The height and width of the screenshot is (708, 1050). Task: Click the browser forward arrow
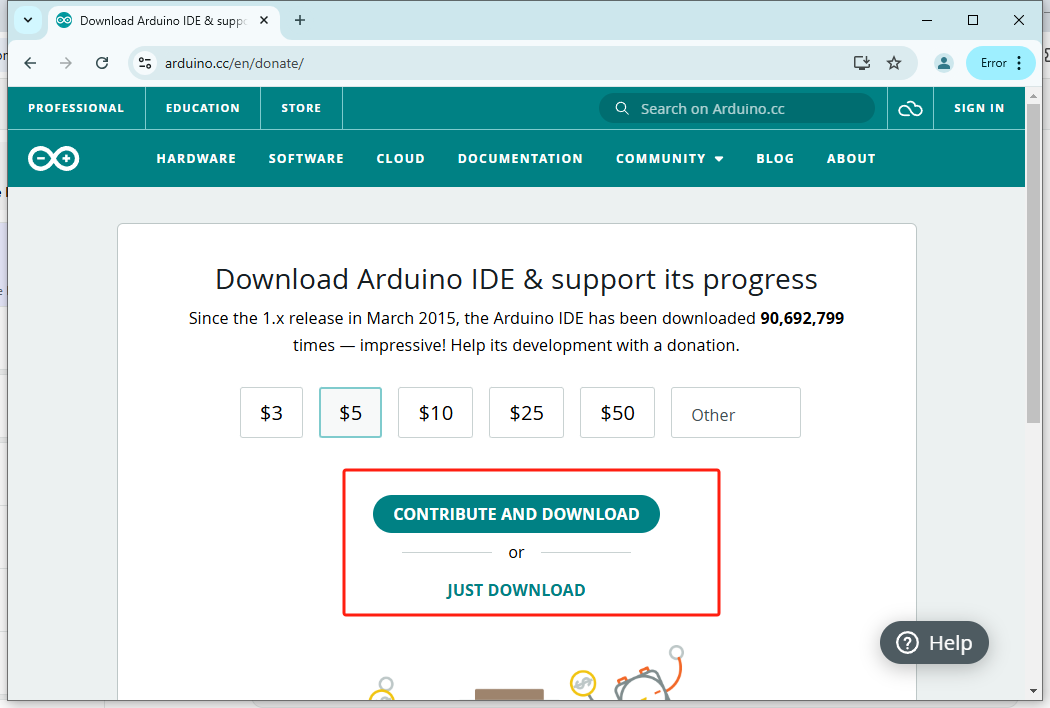(x=66, y=63)
